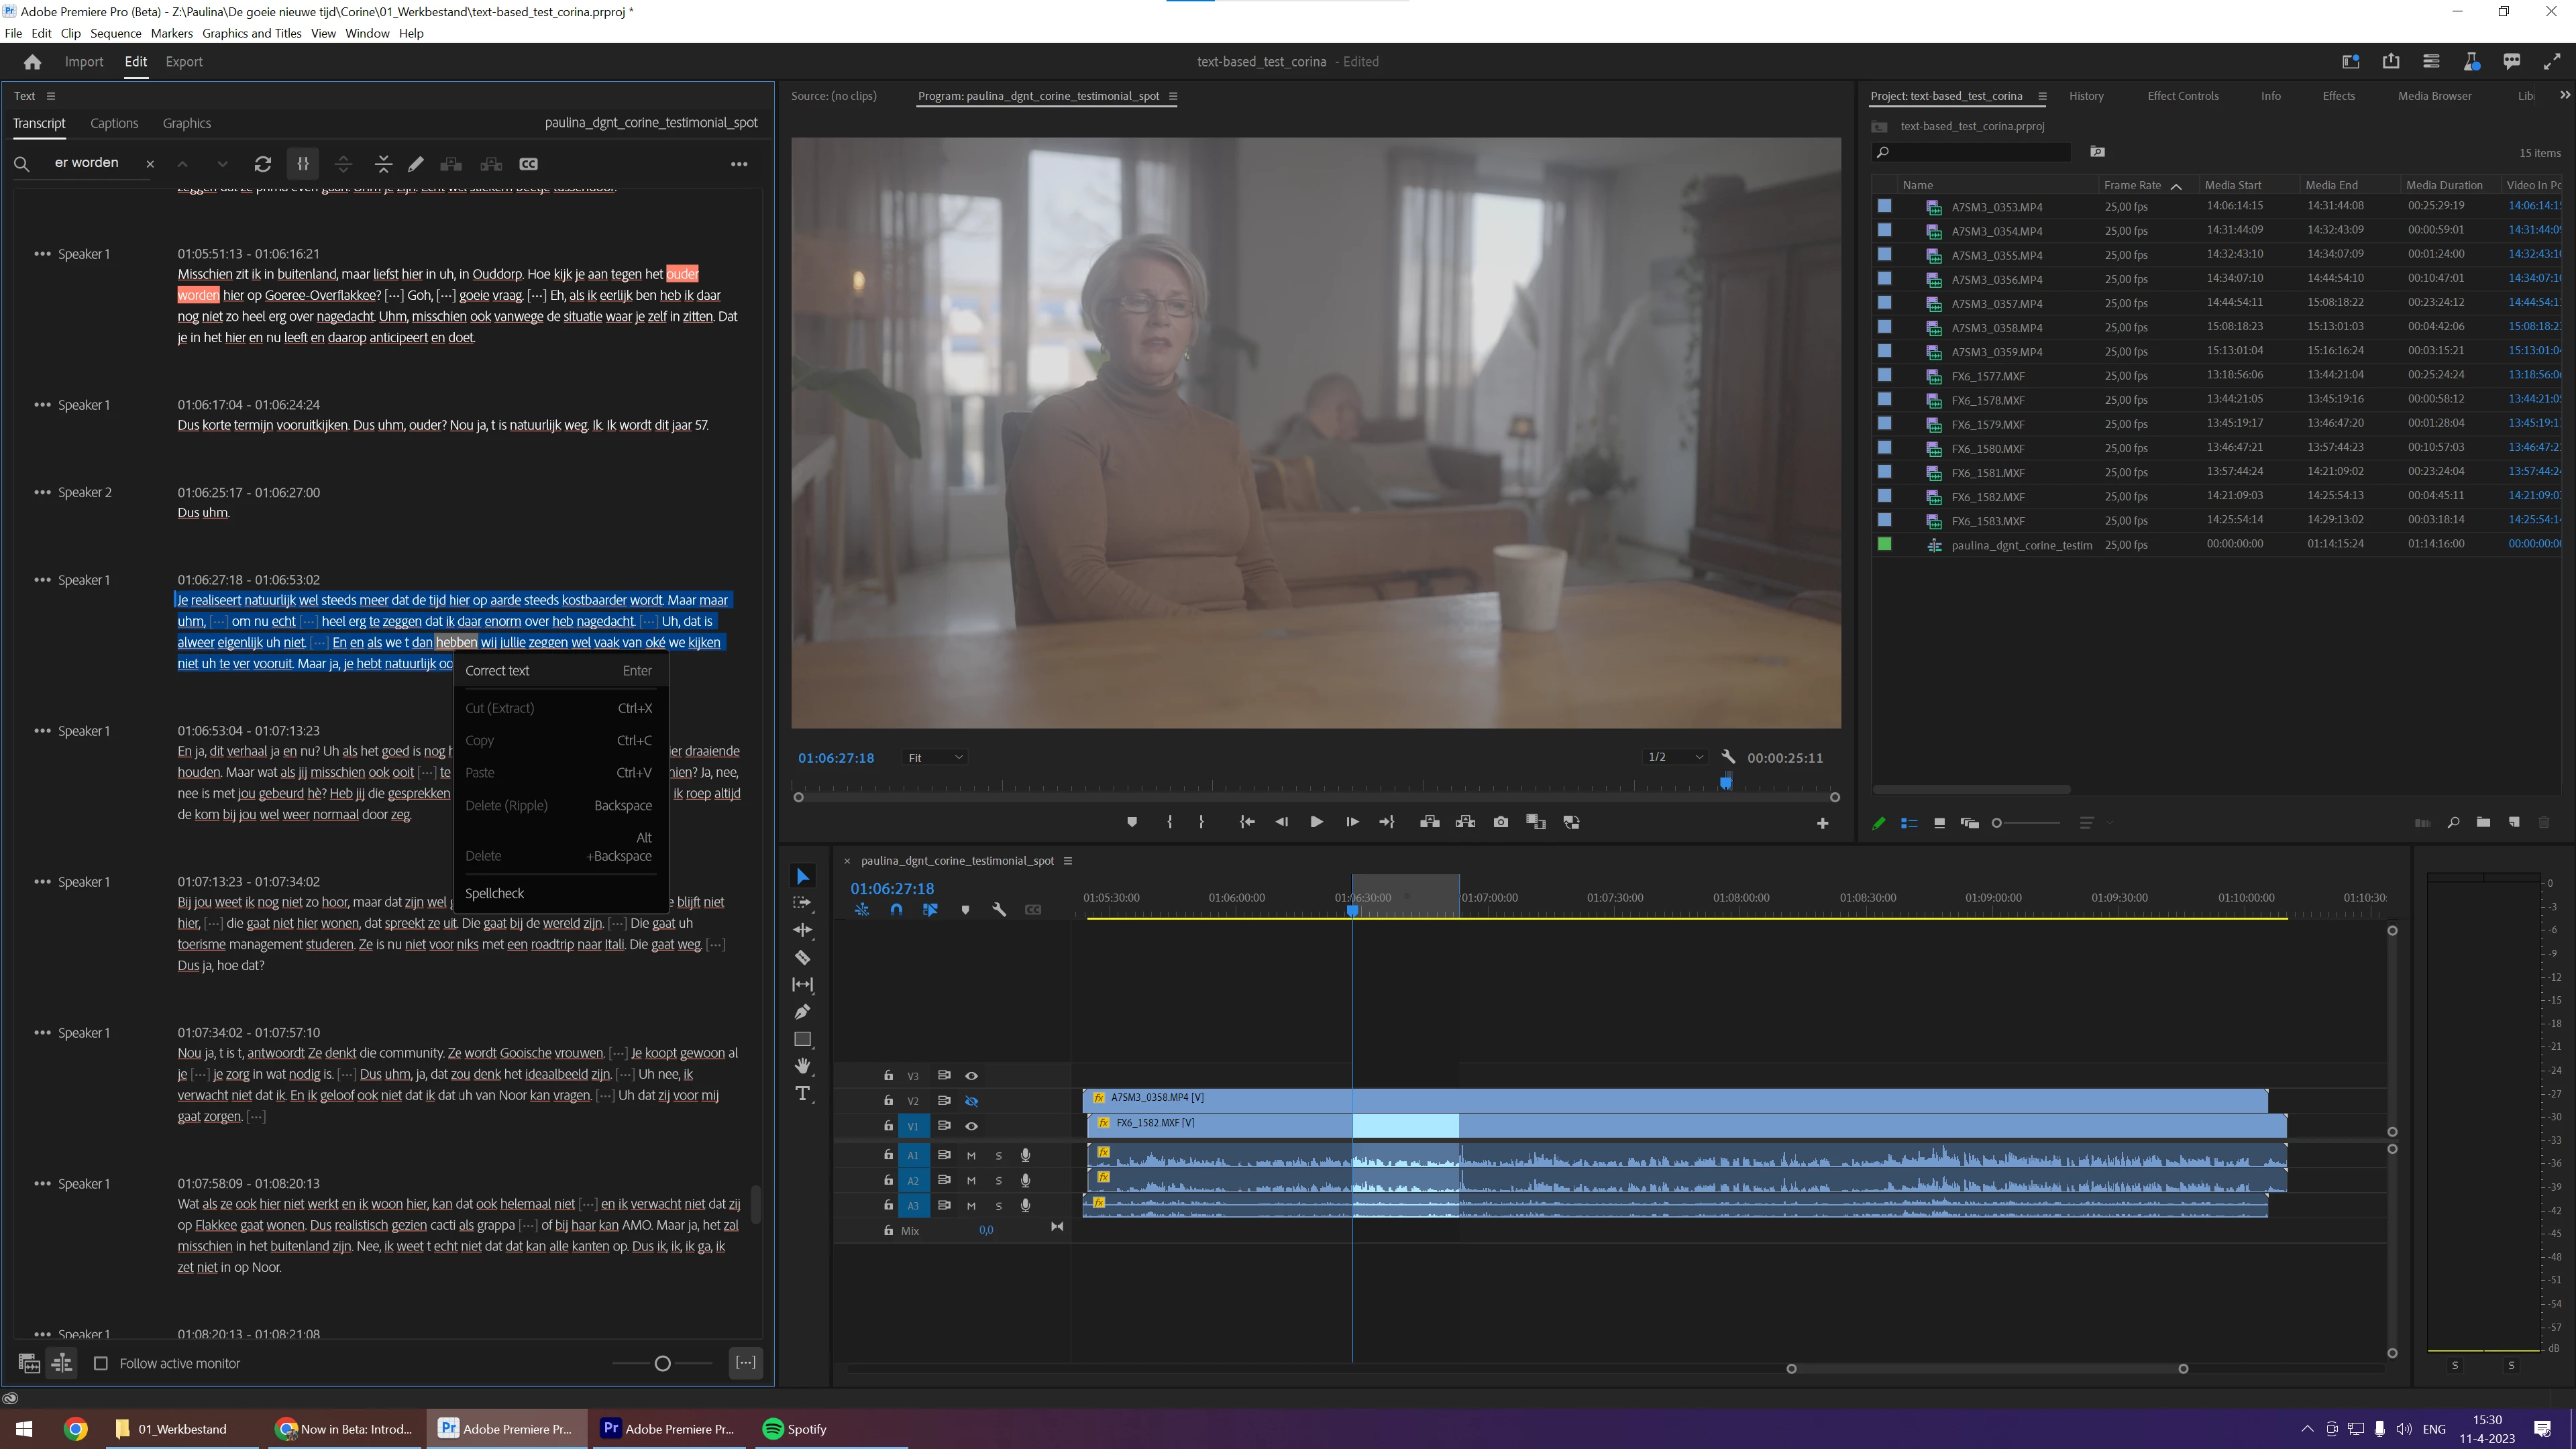Adjust the transcript font size slider
The height and width of the screenshot is (1449, 2576).
(662, 1363)
